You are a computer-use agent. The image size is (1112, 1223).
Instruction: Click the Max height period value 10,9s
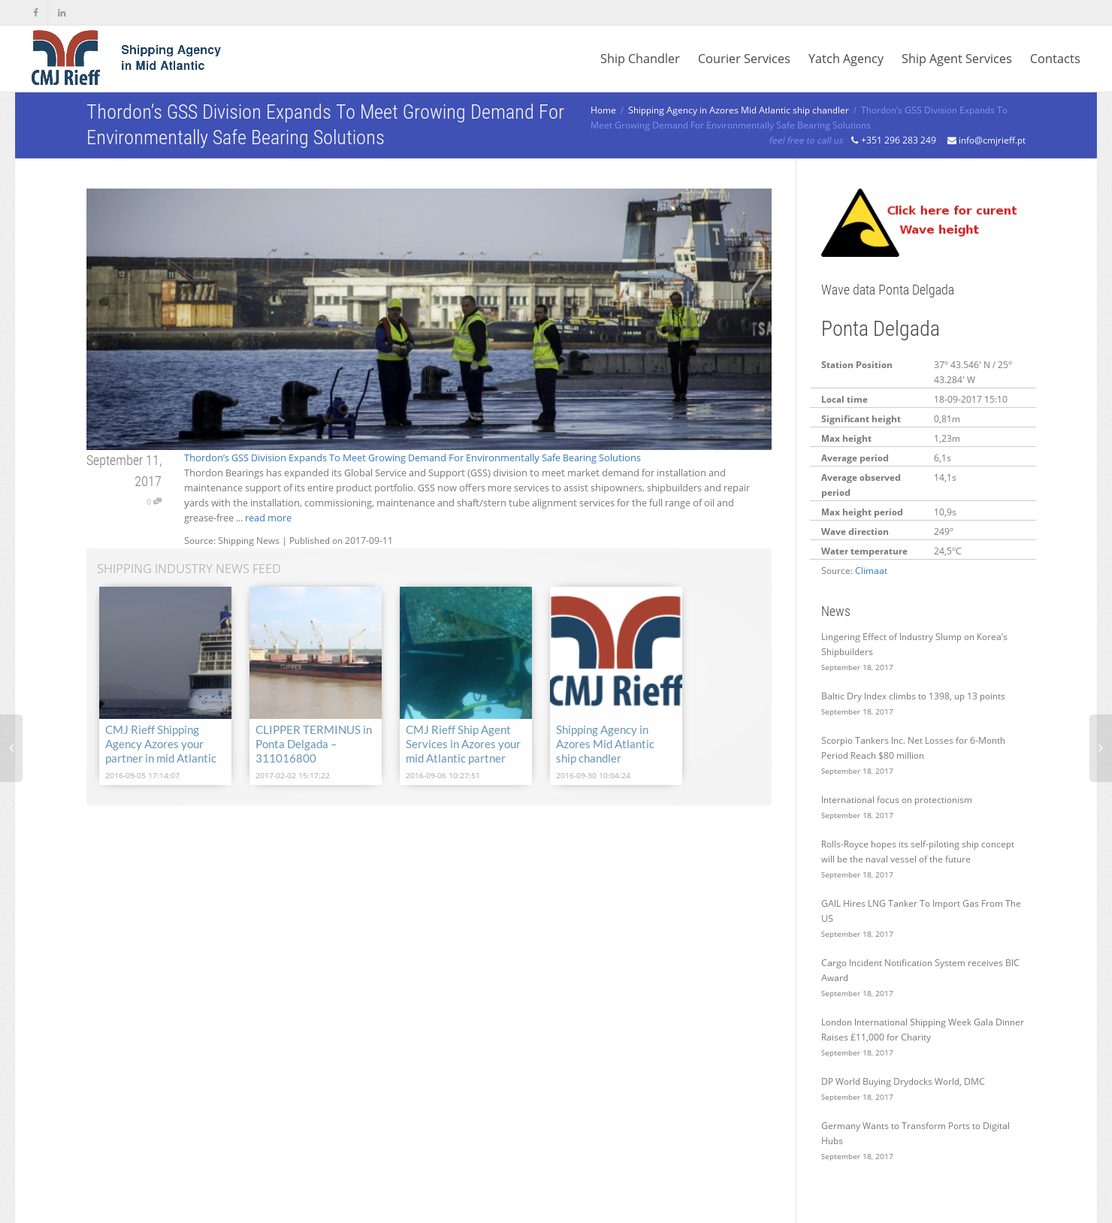(946, 512)
